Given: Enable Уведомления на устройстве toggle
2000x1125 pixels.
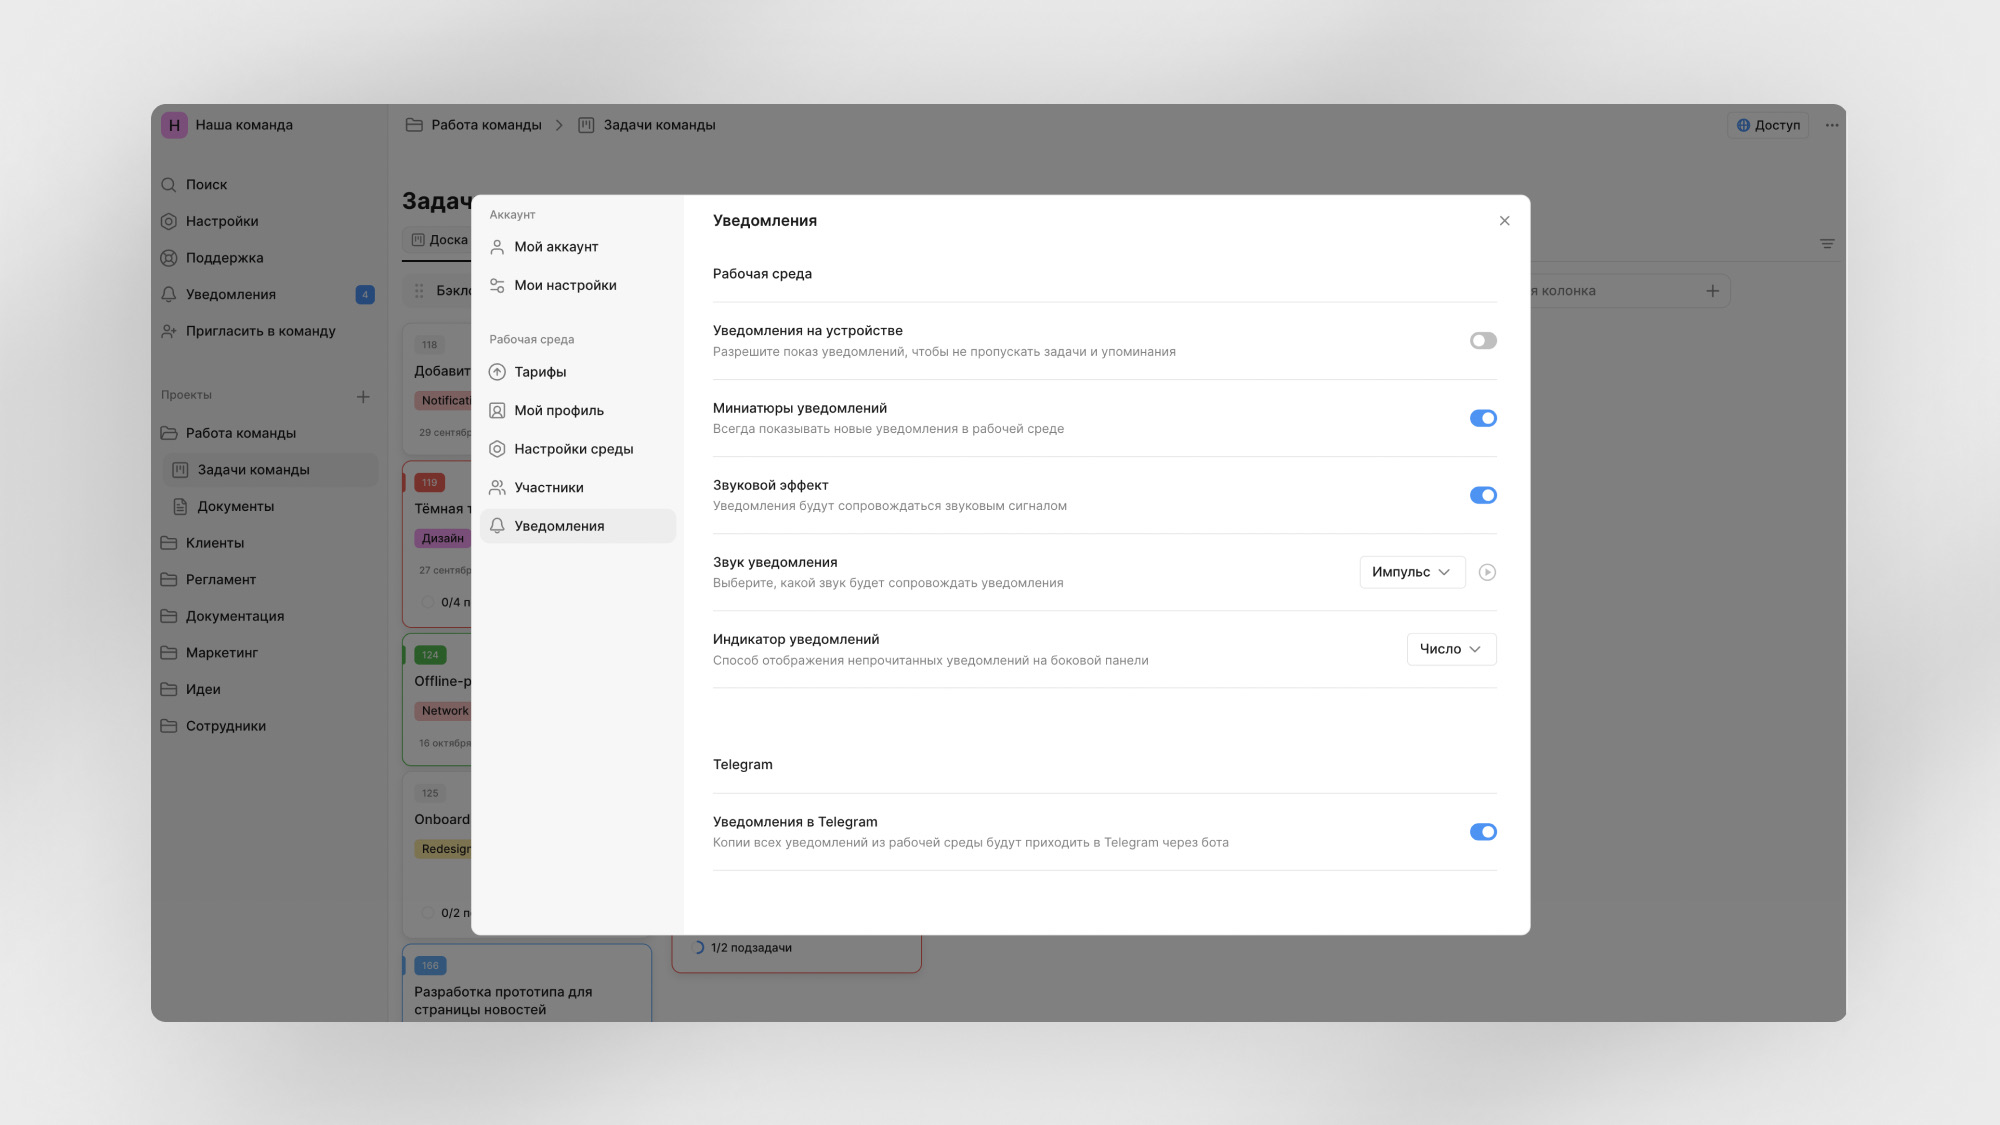Looking at the screenshot, I should pyautogui.click(x=1483, y=341).
